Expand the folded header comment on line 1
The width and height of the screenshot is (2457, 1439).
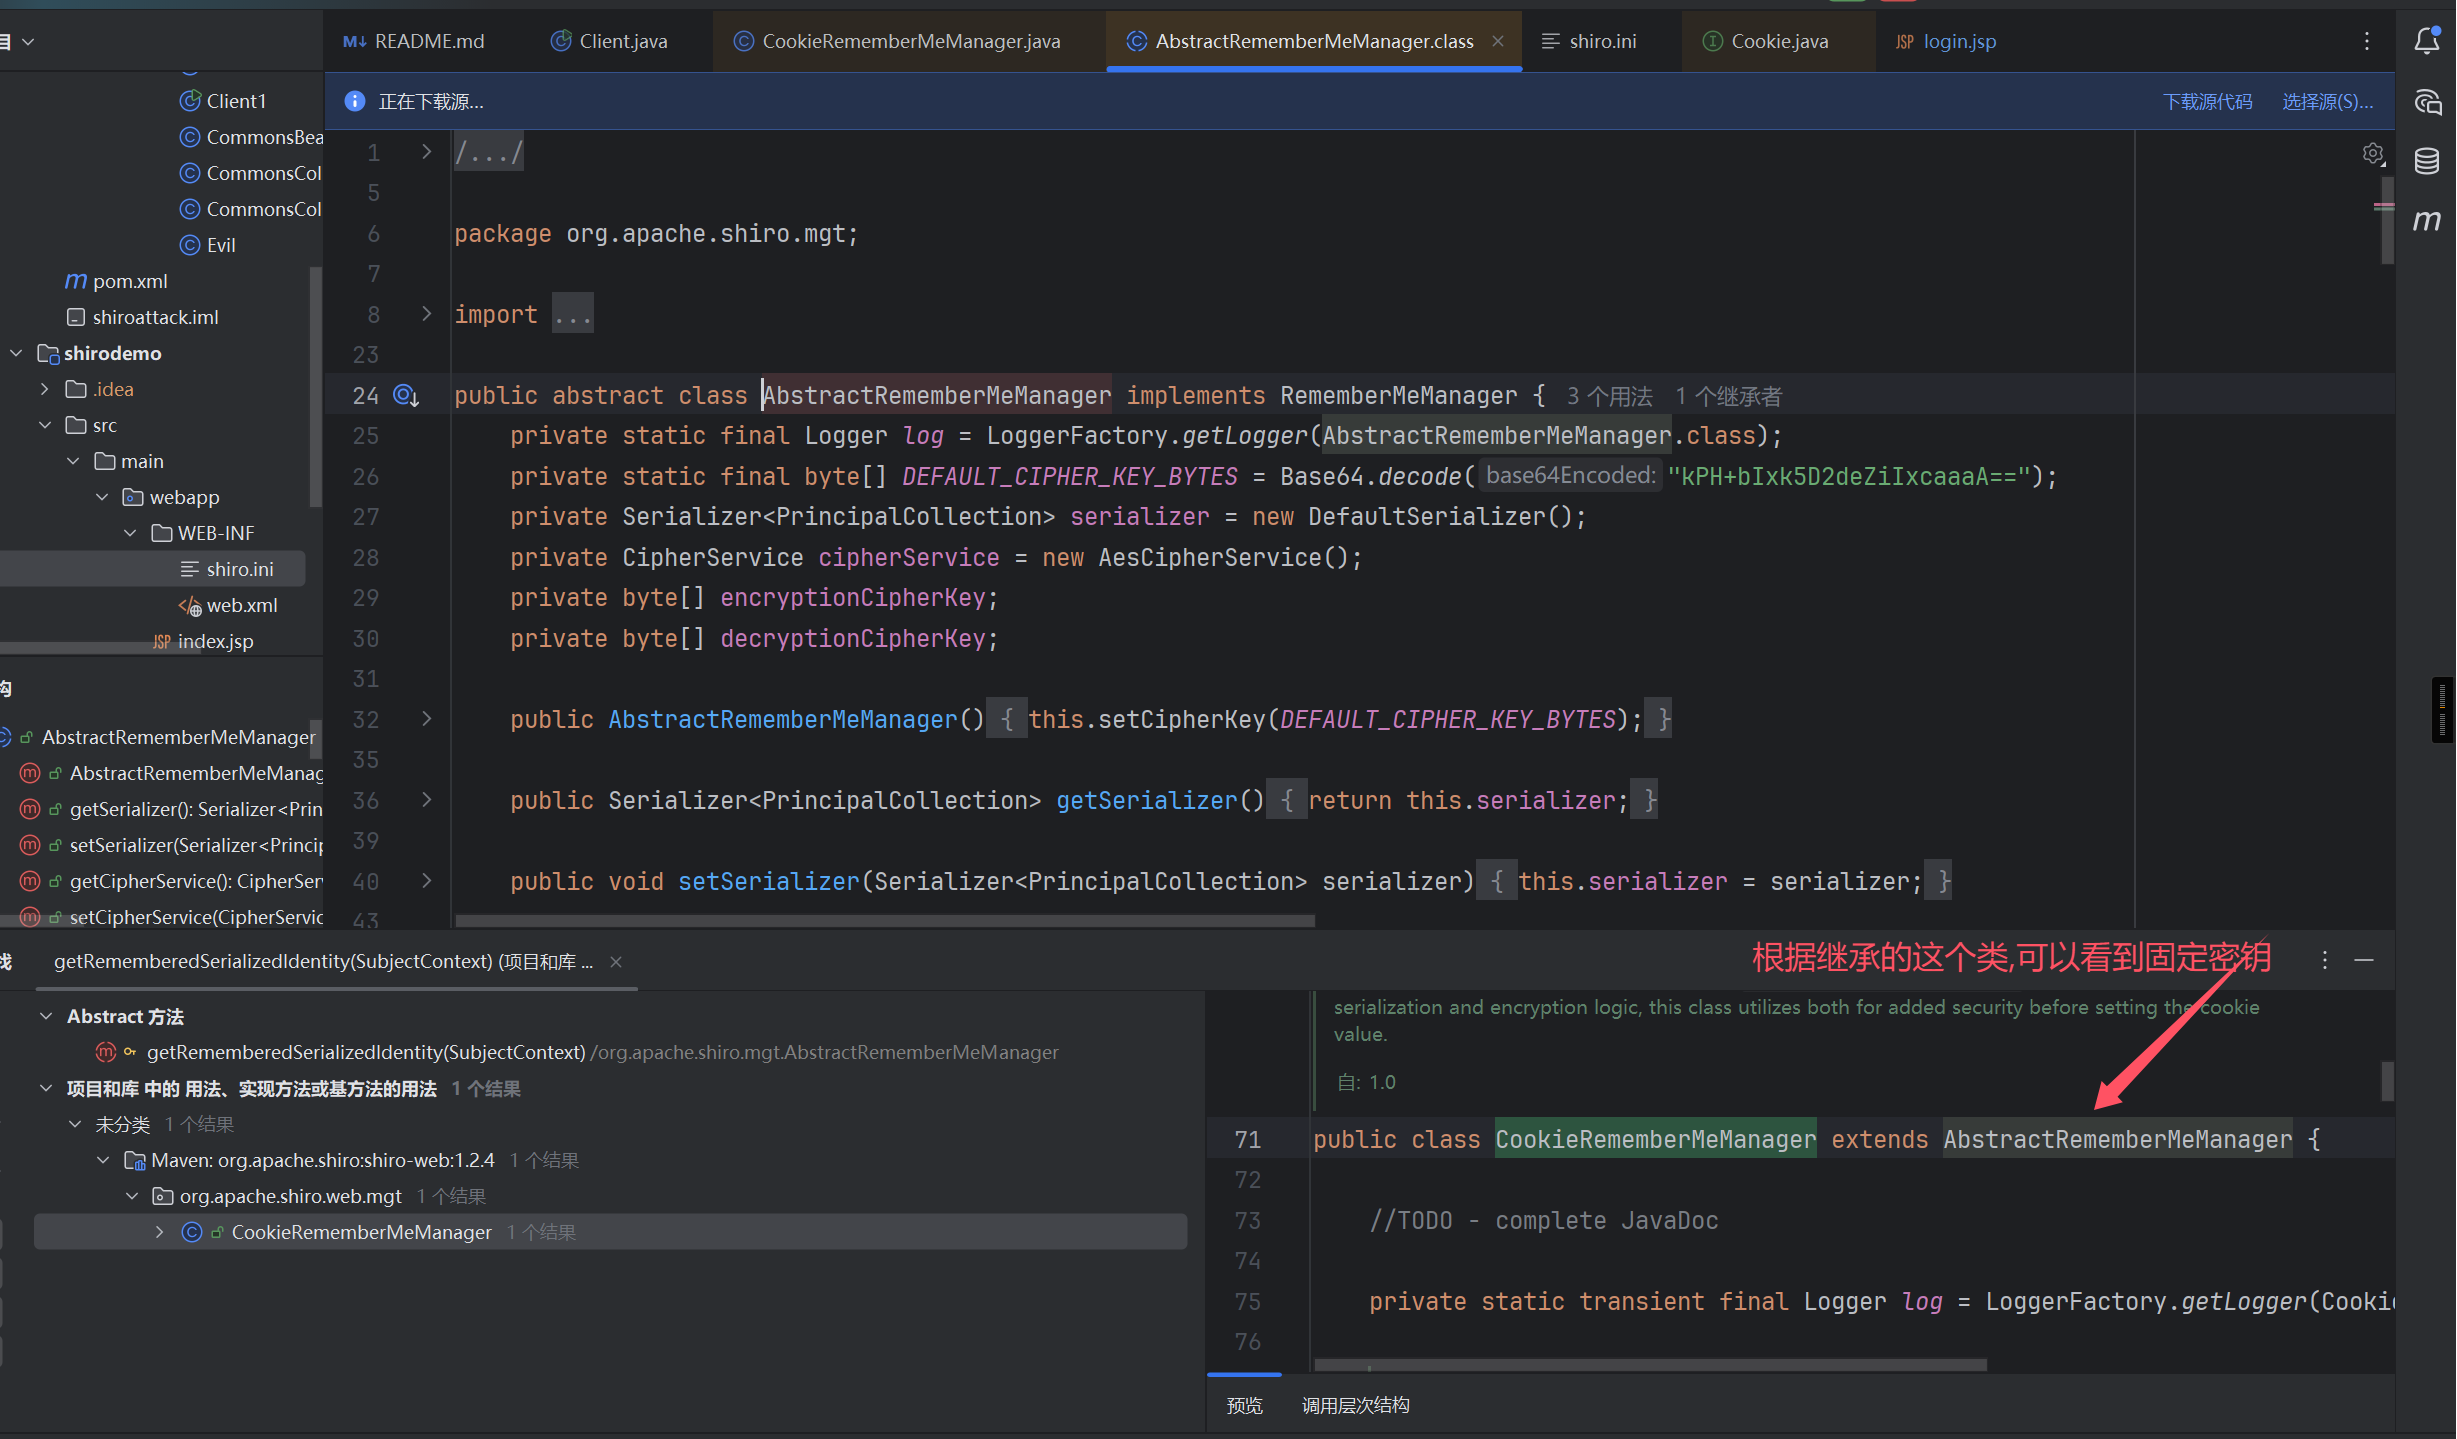click(x=427, y=152)
